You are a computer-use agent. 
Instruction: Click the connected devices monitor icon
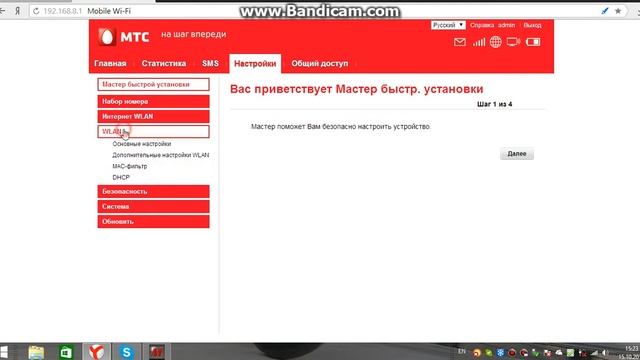tap(513, 42)
